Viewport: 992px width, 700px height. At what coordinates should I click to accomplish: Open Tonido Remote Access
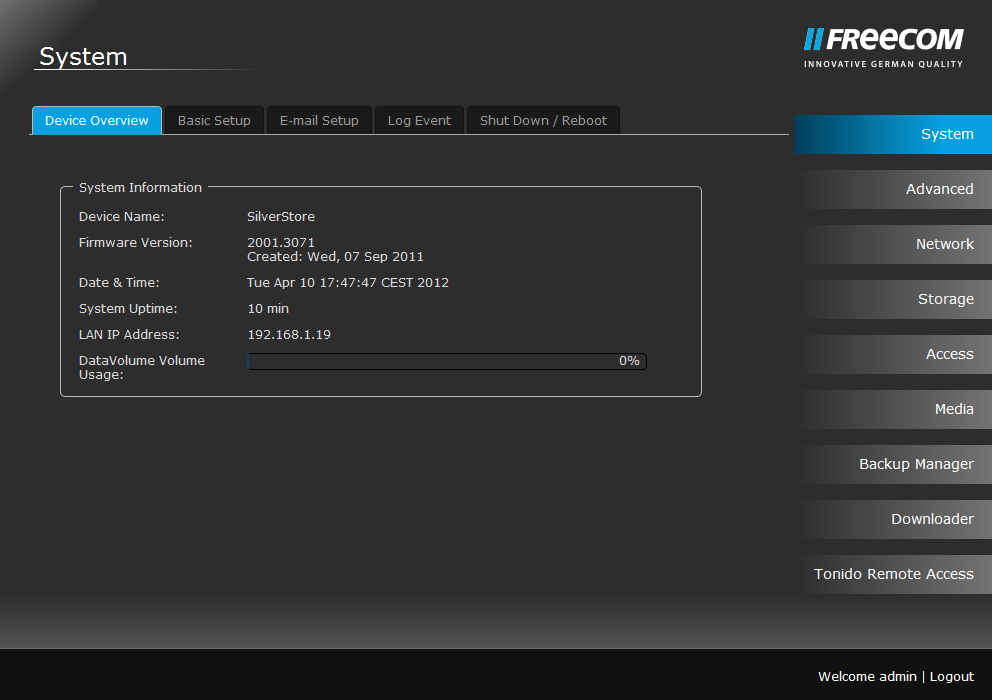893,575
